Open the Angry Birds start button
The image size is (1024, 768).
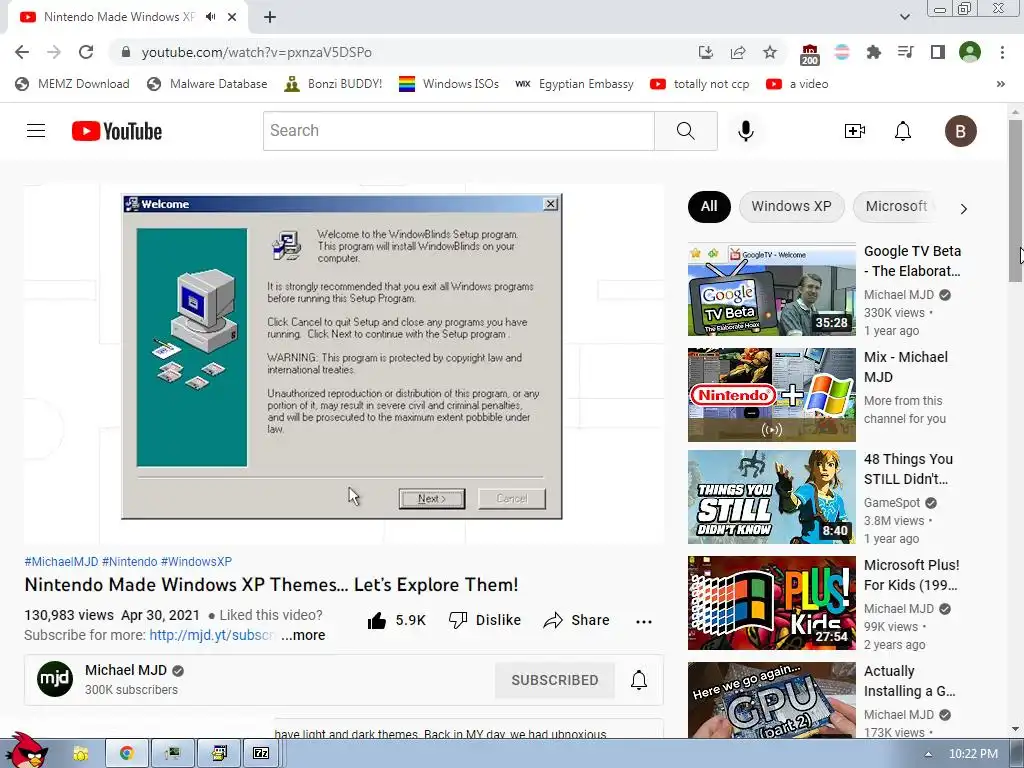[x=26, y=751]
